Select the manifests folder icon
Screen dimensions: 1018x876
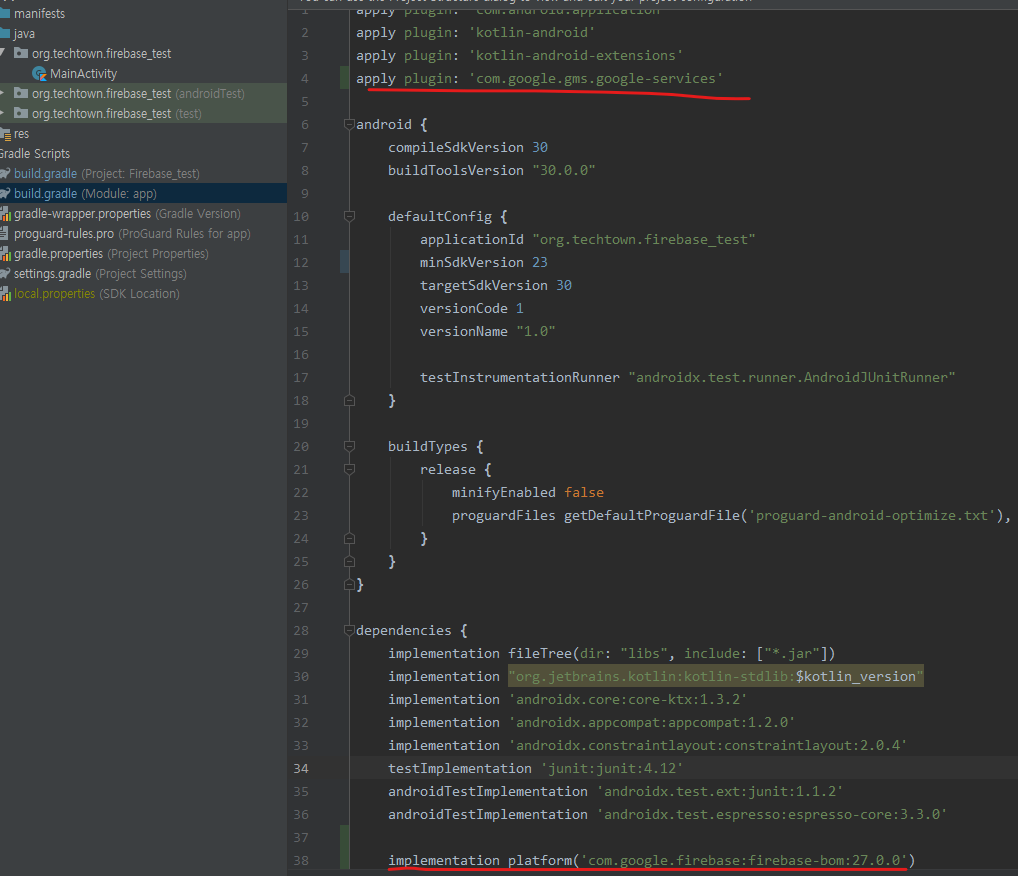click(5, 14)
